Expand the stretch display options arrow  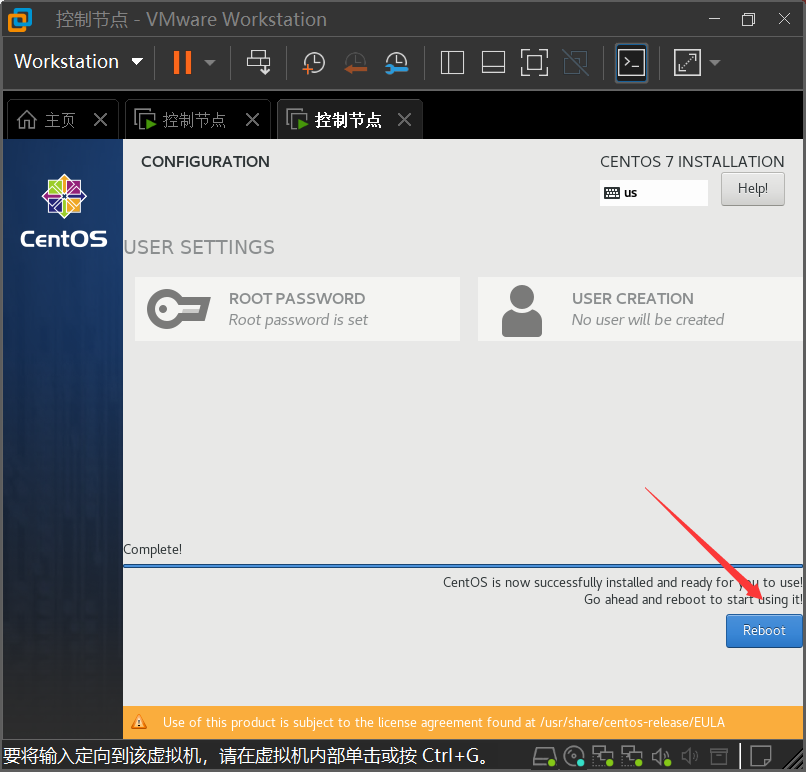715,63
